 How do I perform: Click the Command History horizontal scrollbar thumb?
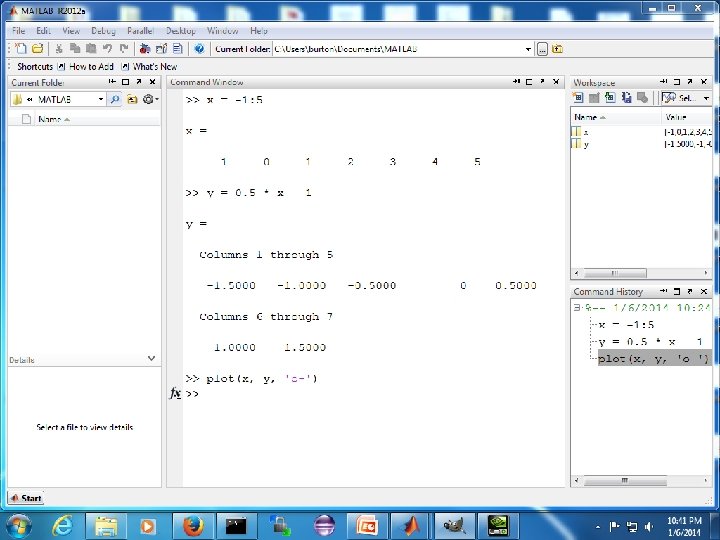click(x=624, y=481)
